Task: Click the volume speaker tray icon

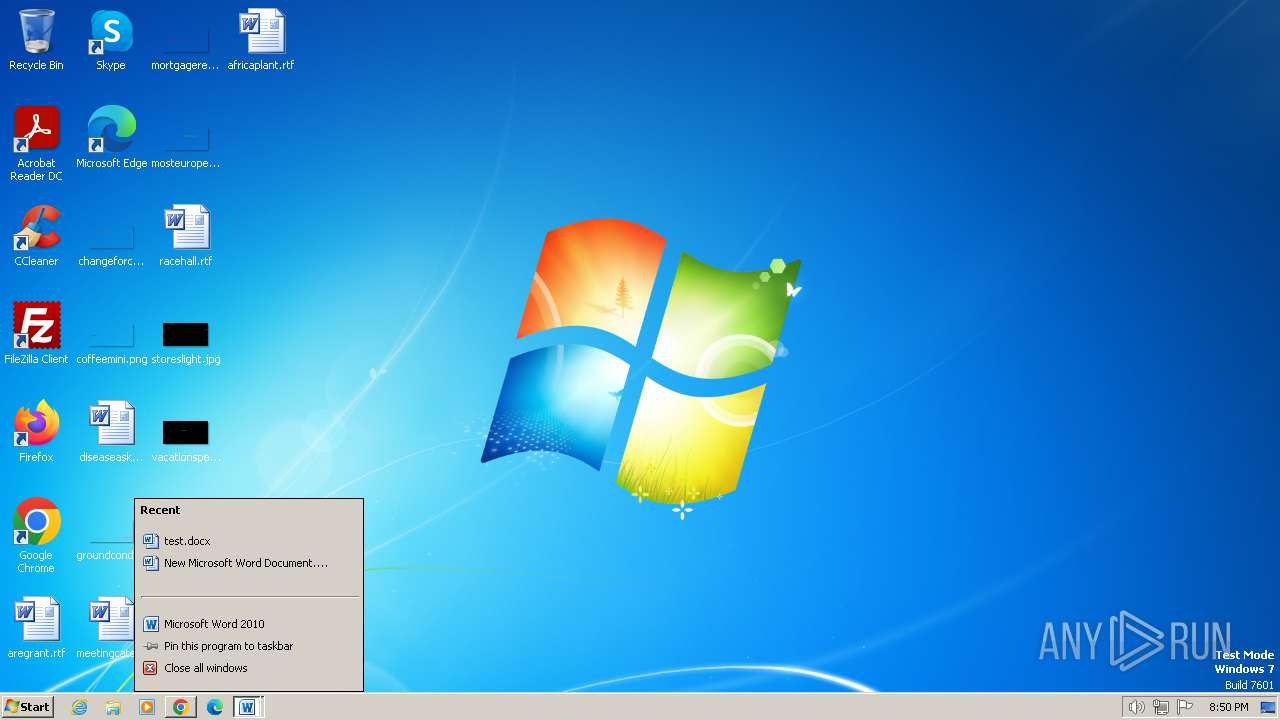Action: tap(1136, 707)
